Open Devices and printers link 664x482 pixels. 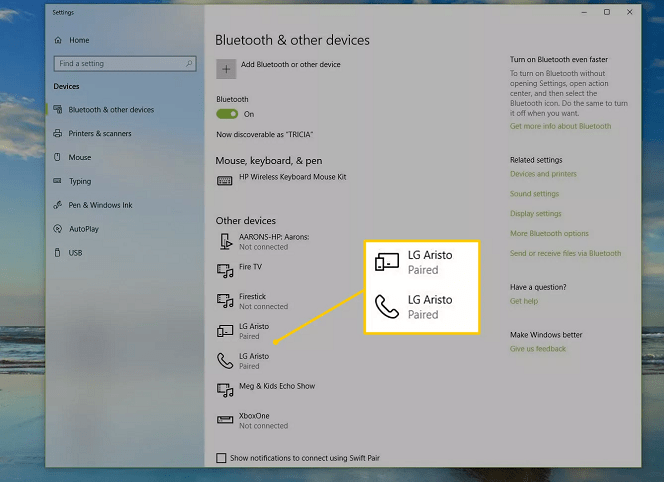coord(543,174)
